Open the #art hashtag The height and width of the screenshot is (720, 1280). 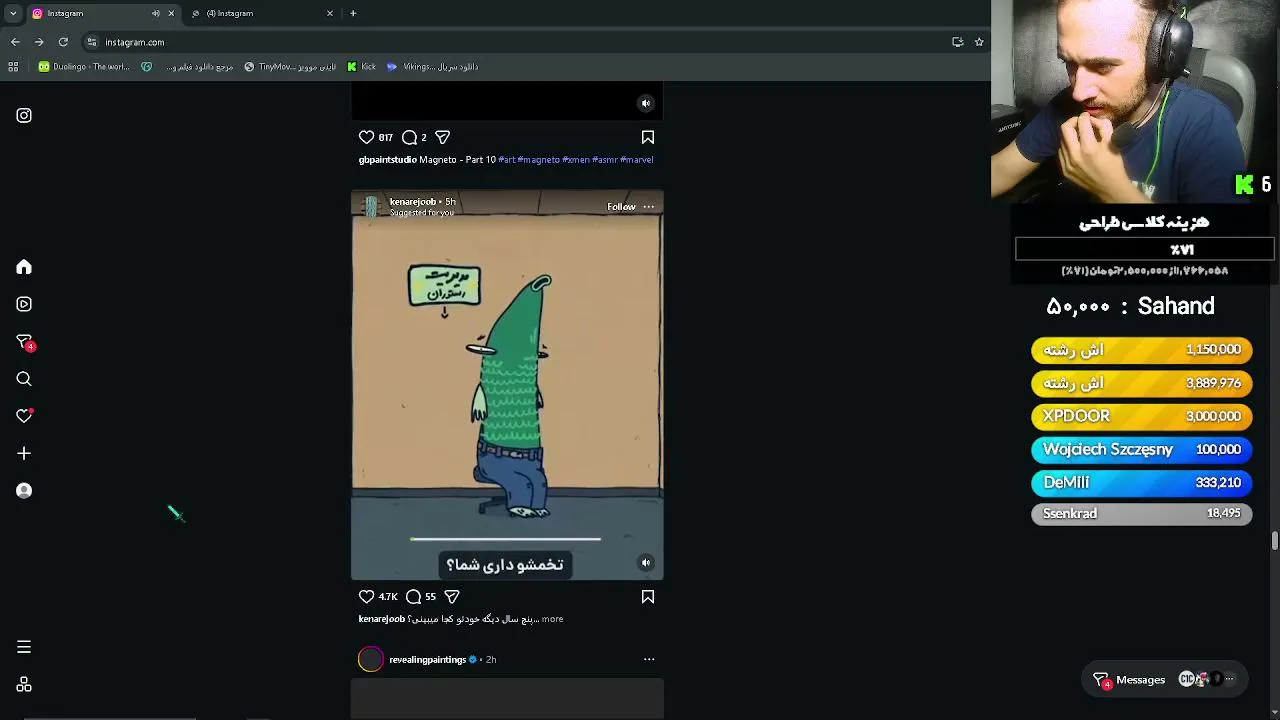click(x=507, y=160)
